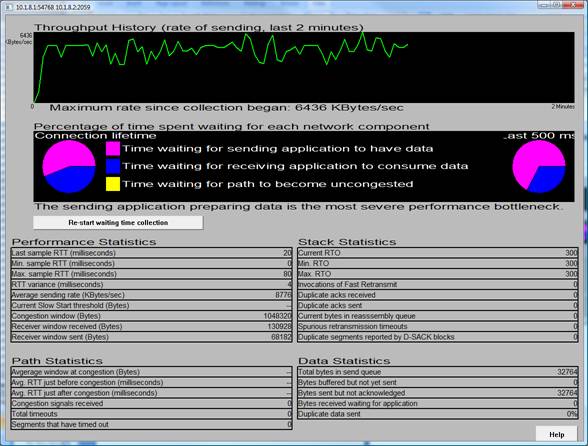Click Re-start waiting time collection button

coord(118,222)
